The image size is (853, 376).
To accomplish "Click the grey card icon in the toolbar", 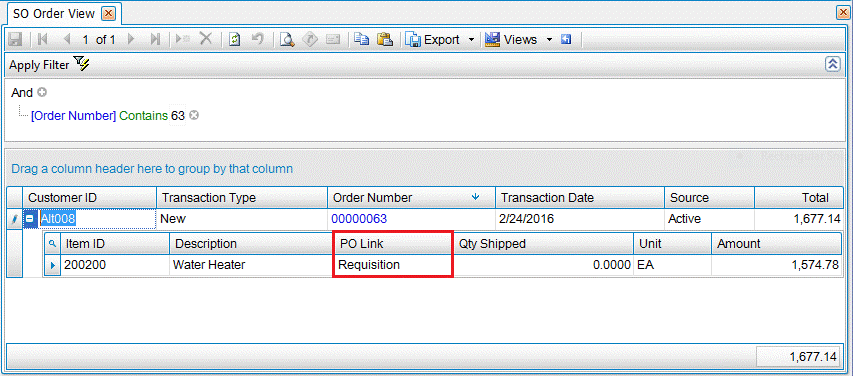I will 333,40.
